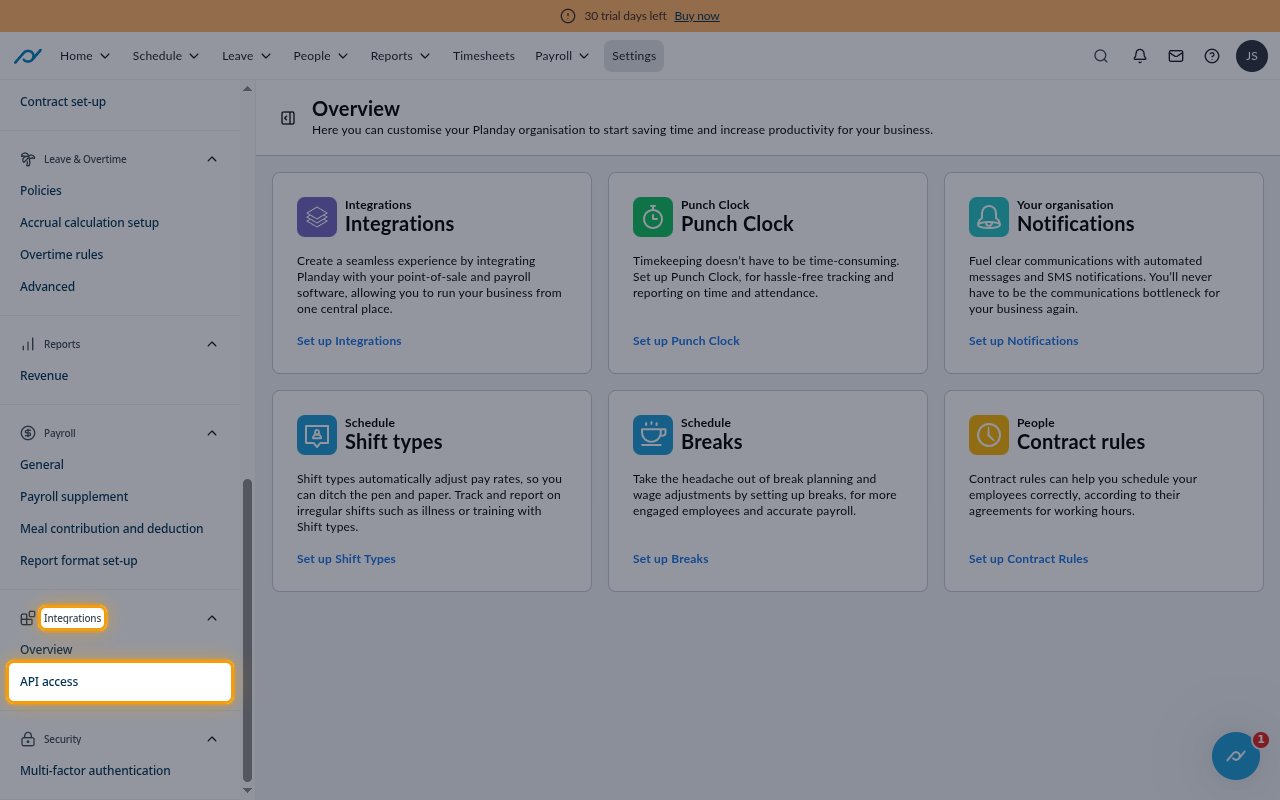Screen dimensions: 1280x800
Task: Open Overtime rules
Action: point(61,254)
